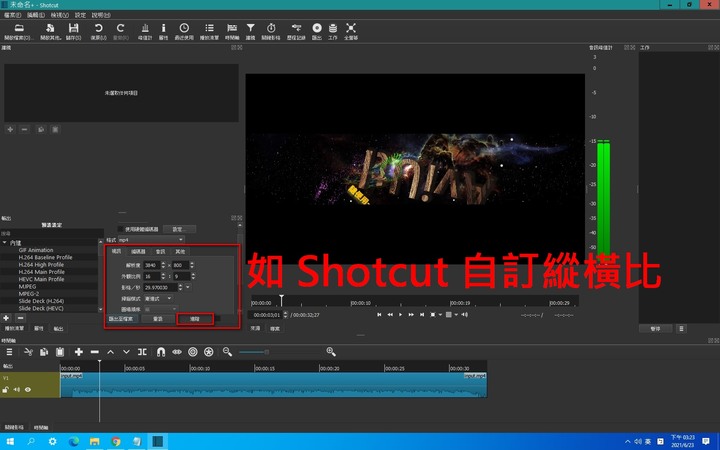The height and width of the screenshot is (450, 720).
Task: Increment the aspect ratio 16 stepper
Action: 163,274
